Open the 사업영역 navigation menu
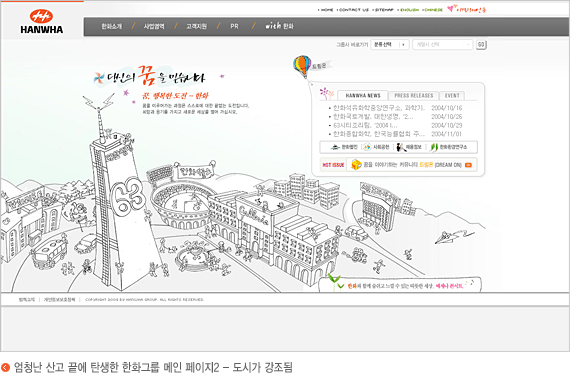 (154, 27)
